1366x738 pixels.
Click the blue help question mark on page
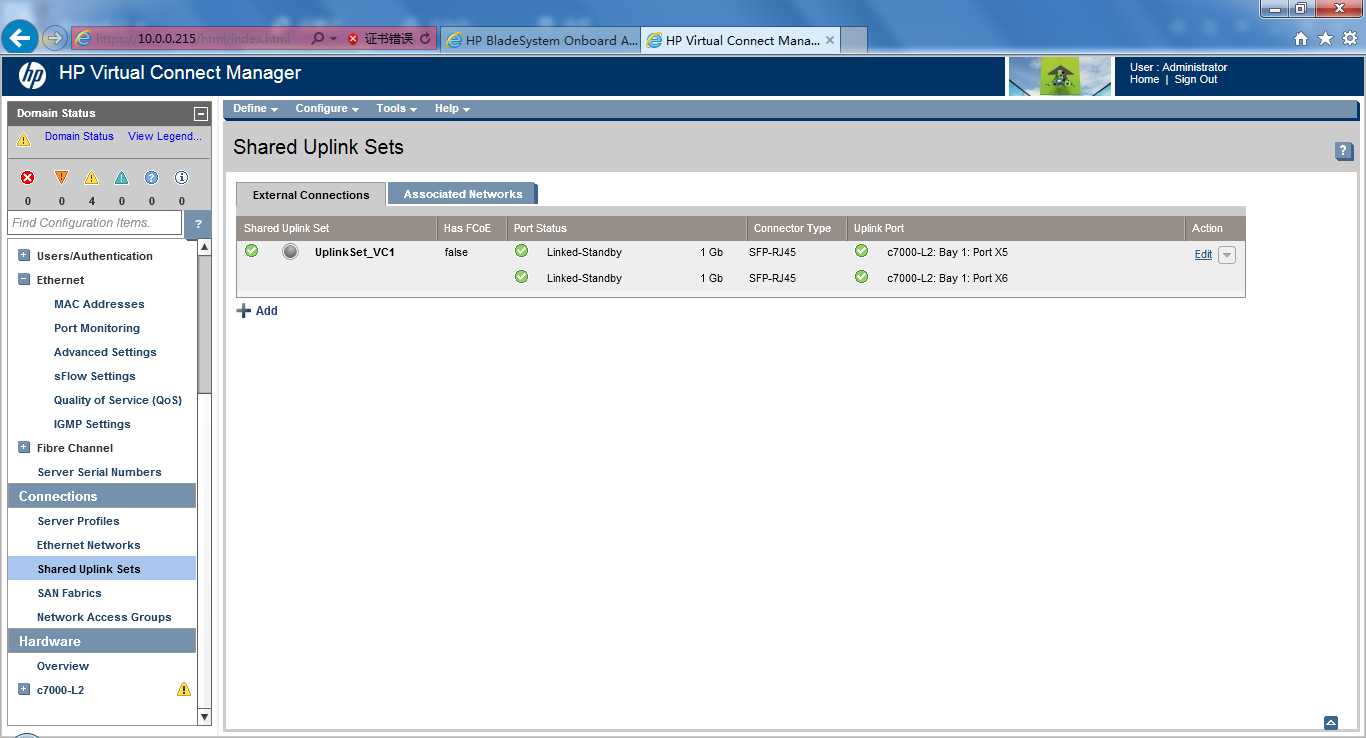coord(1344,151)
